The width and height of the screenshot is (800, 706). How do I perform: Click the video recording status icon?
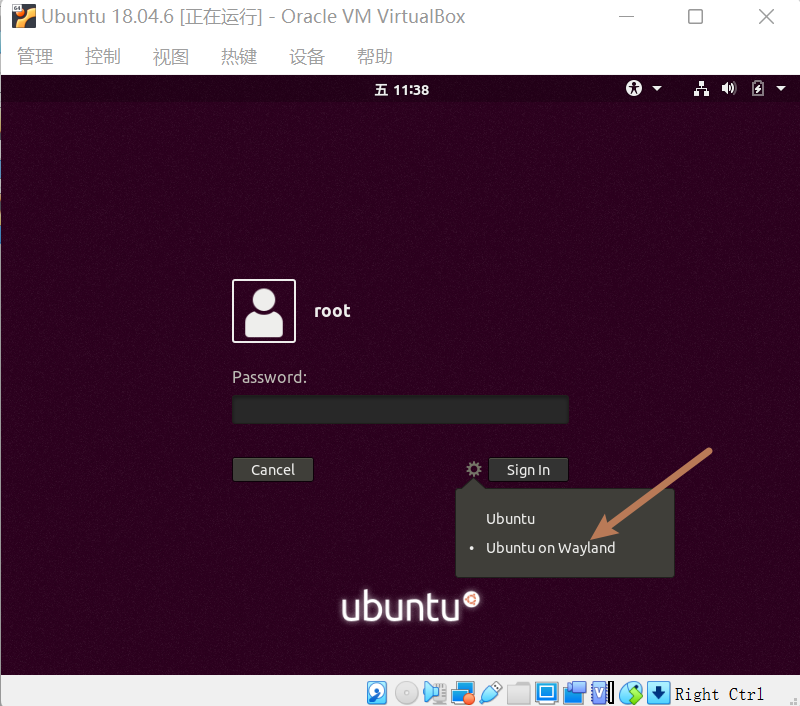tap(574, 693)
